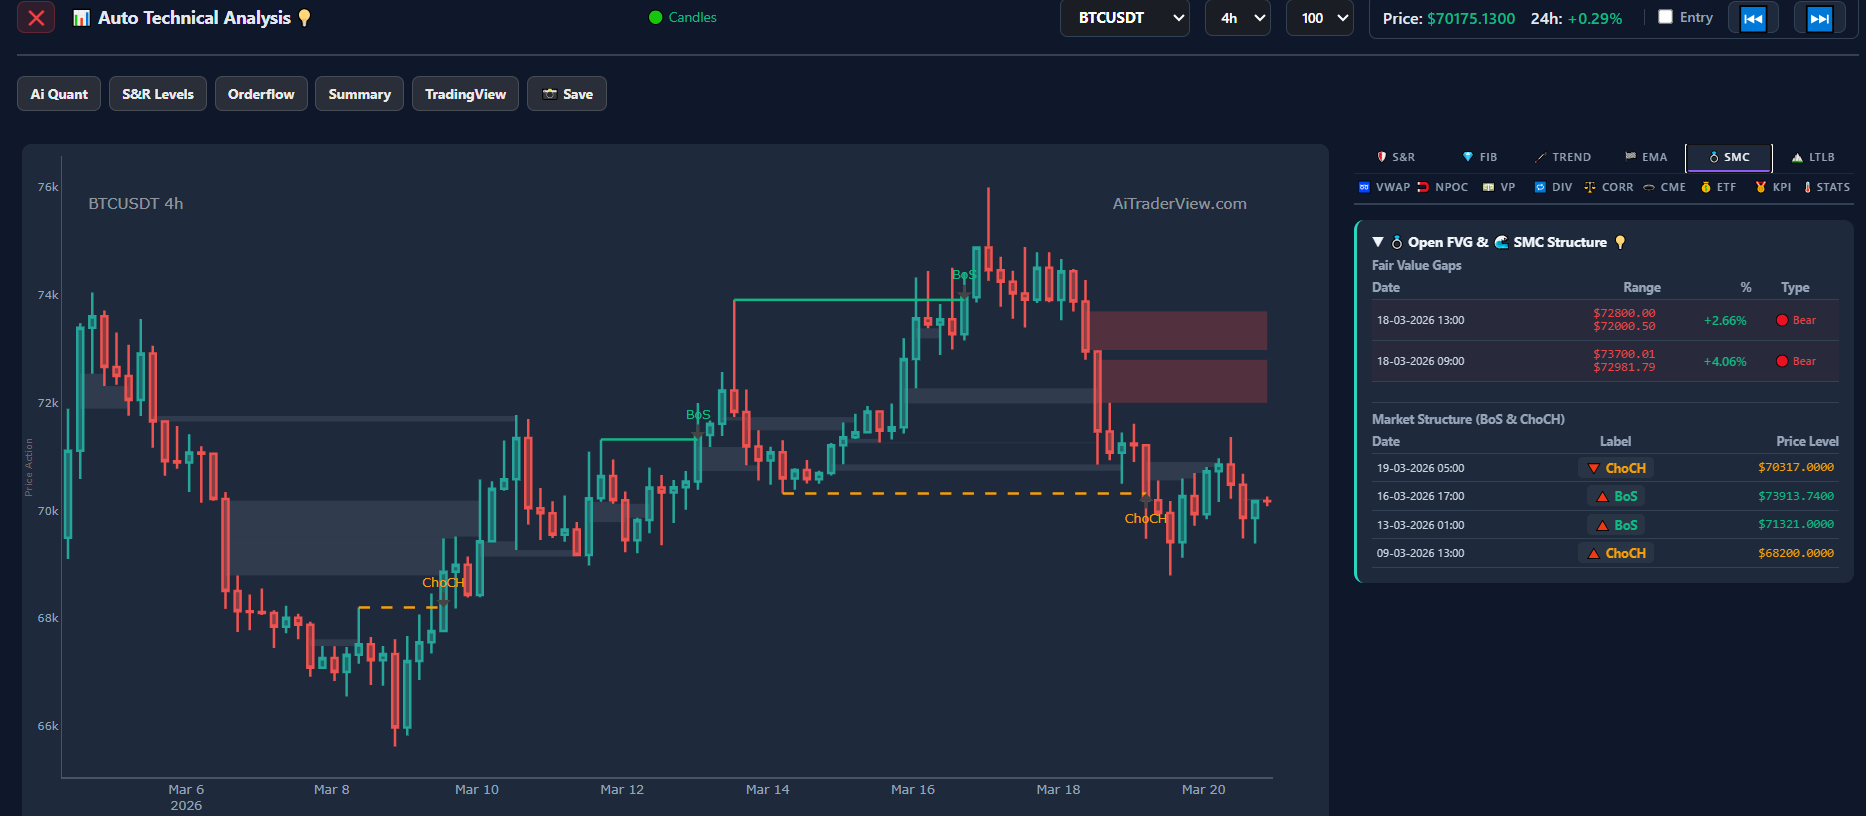The height and width of the screenshot is (816, 1866).
Task: Select the ETF money bag indicator
Action: click(x=1718, y=187)
